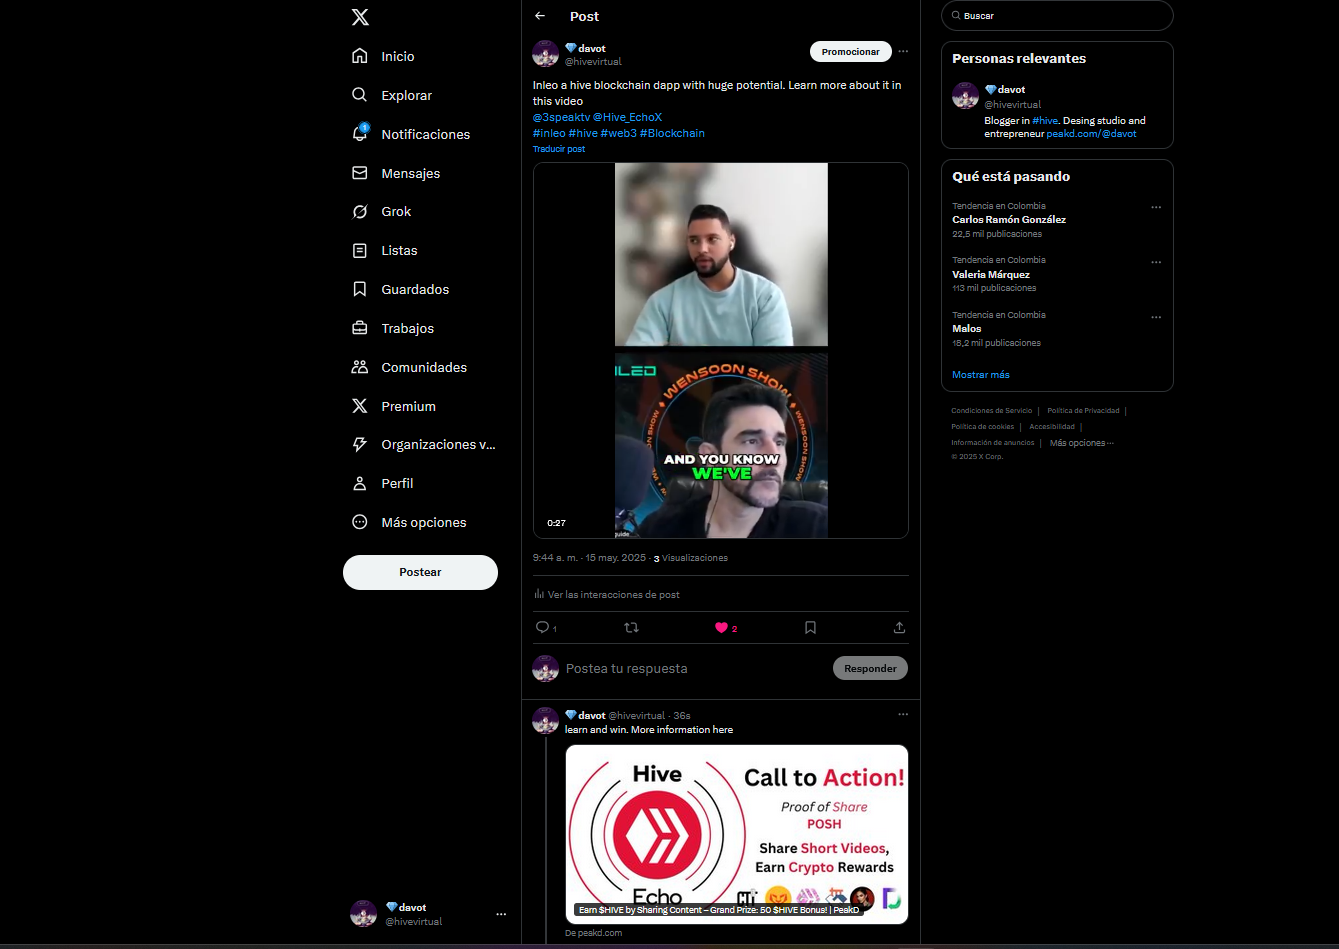Screen dimensions: 1339x949
Task: Open Guardados bookmarks page
Action: coord(401,289)
